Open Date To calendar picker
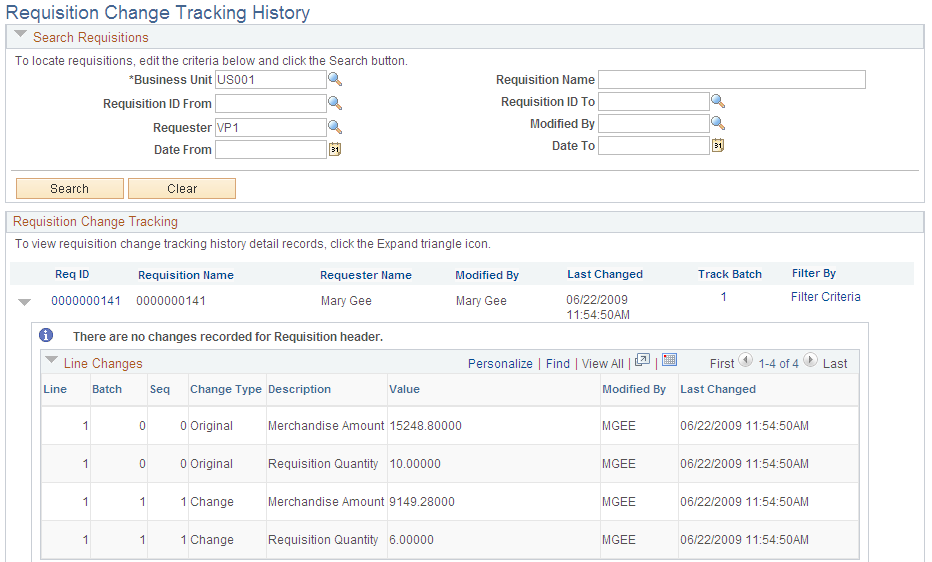Screen dimensions: 932x562 coord(718,146)
